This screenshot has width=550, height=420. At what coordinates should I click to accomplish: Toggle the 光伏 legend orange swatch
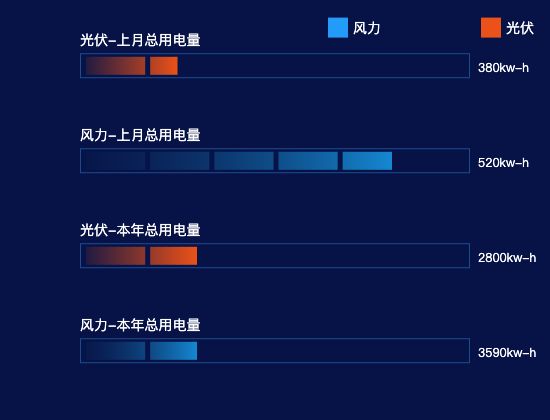(491, 27)
